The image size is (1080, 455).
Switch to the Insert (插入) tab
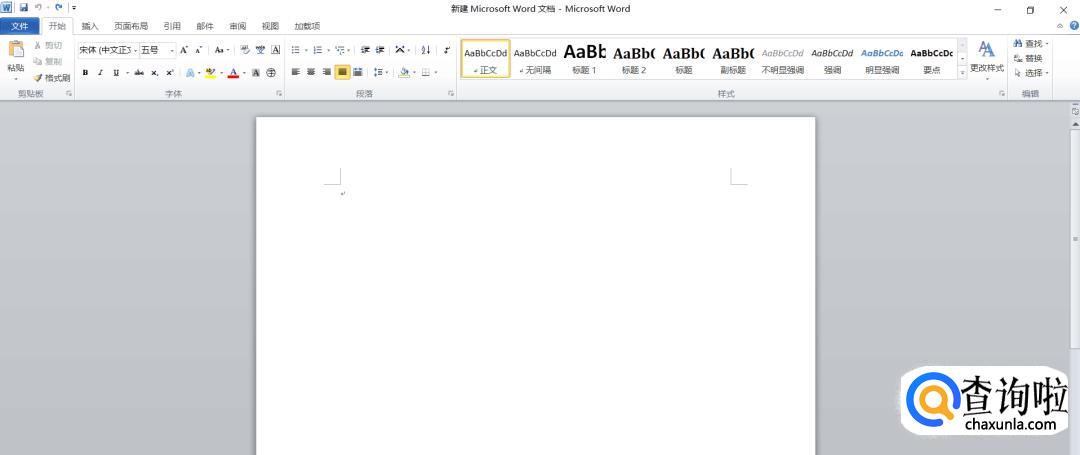[90, 26]
